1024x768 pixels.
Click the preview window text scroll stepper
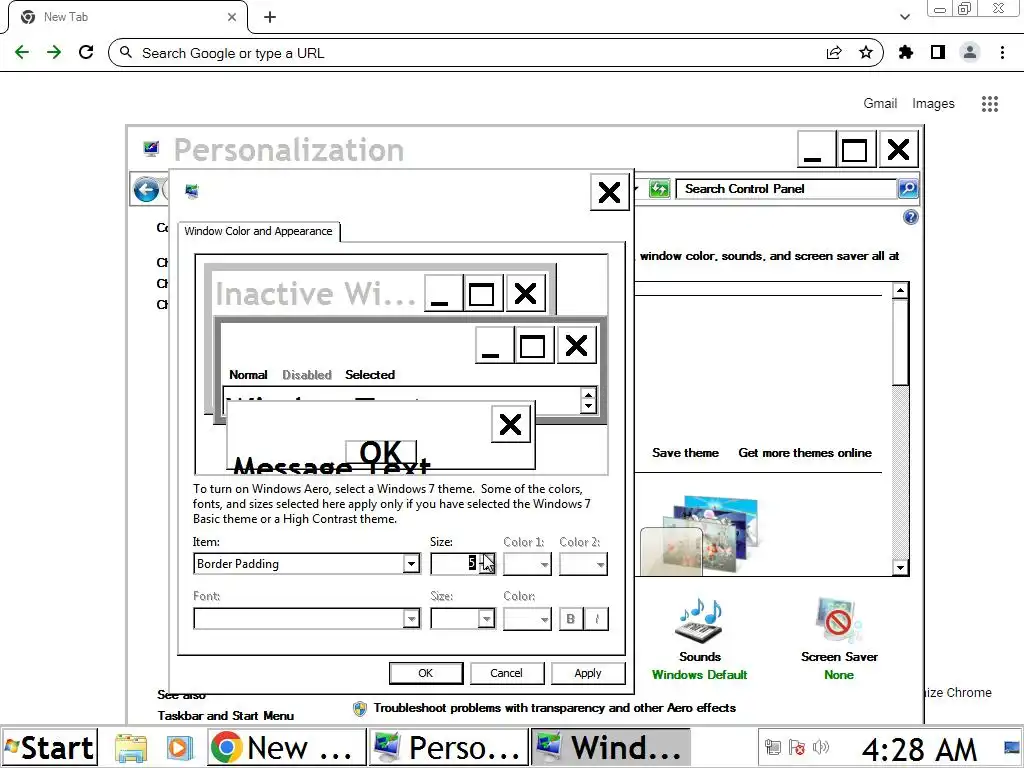588,400
